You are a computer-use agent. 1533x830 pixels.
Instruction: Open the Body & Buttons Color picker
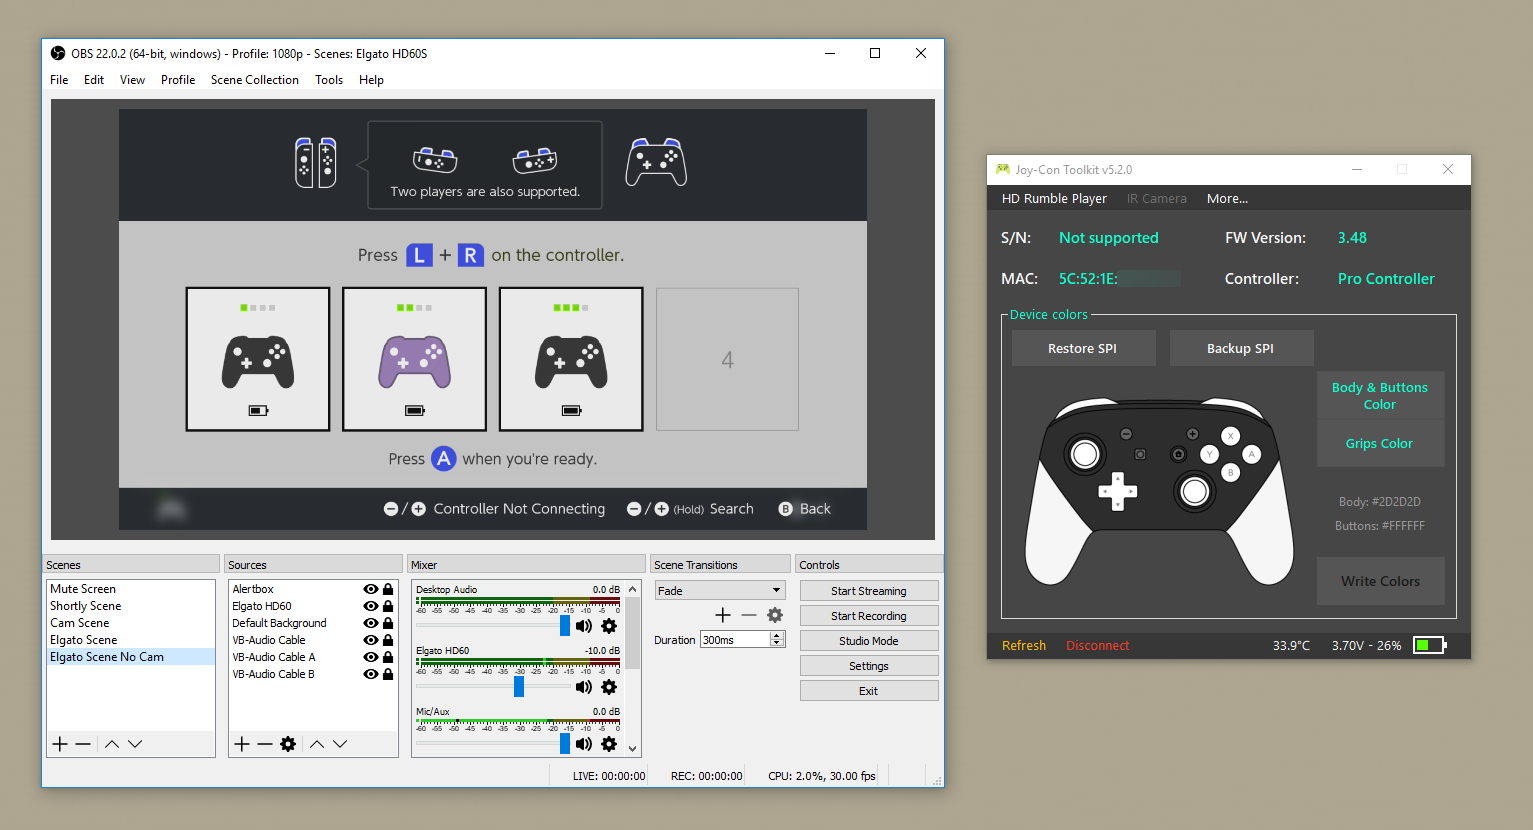click(x=1380, y=395)
